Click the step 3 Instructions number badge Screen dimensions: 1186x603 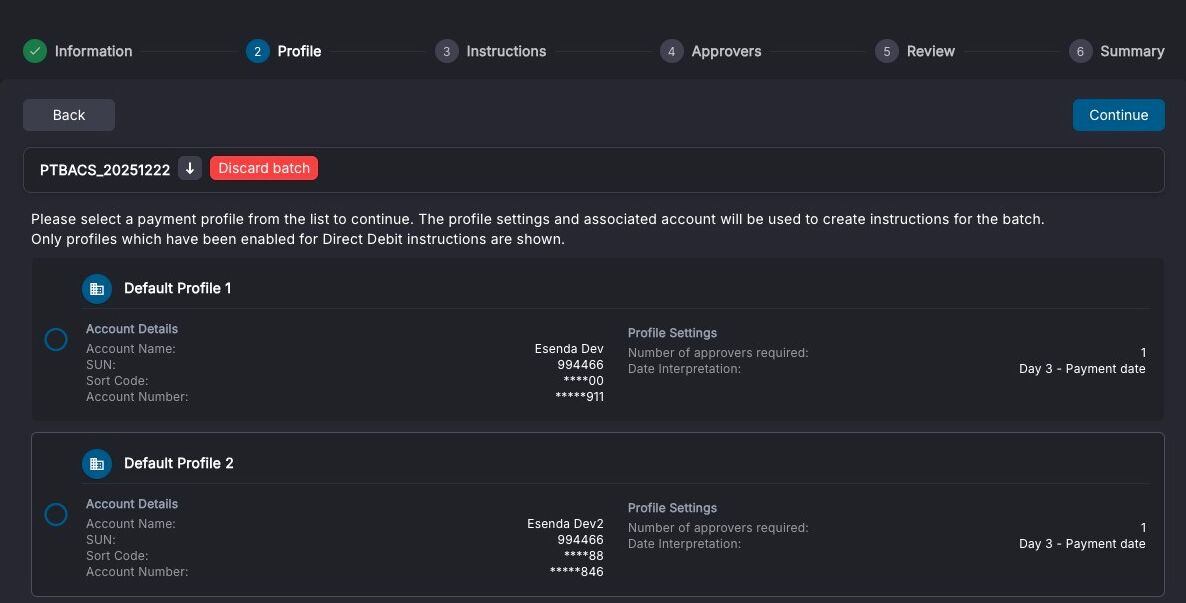(x=447, y=51)
